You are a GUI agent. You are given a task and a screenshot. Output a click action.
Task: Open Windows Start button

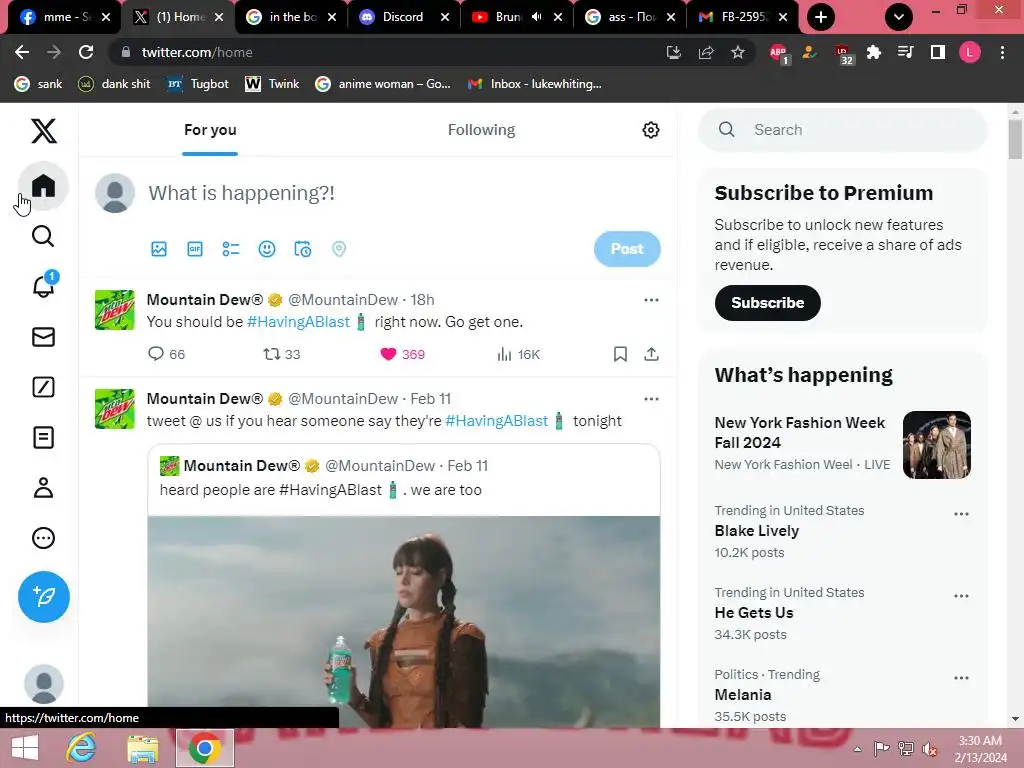(25, 748)
